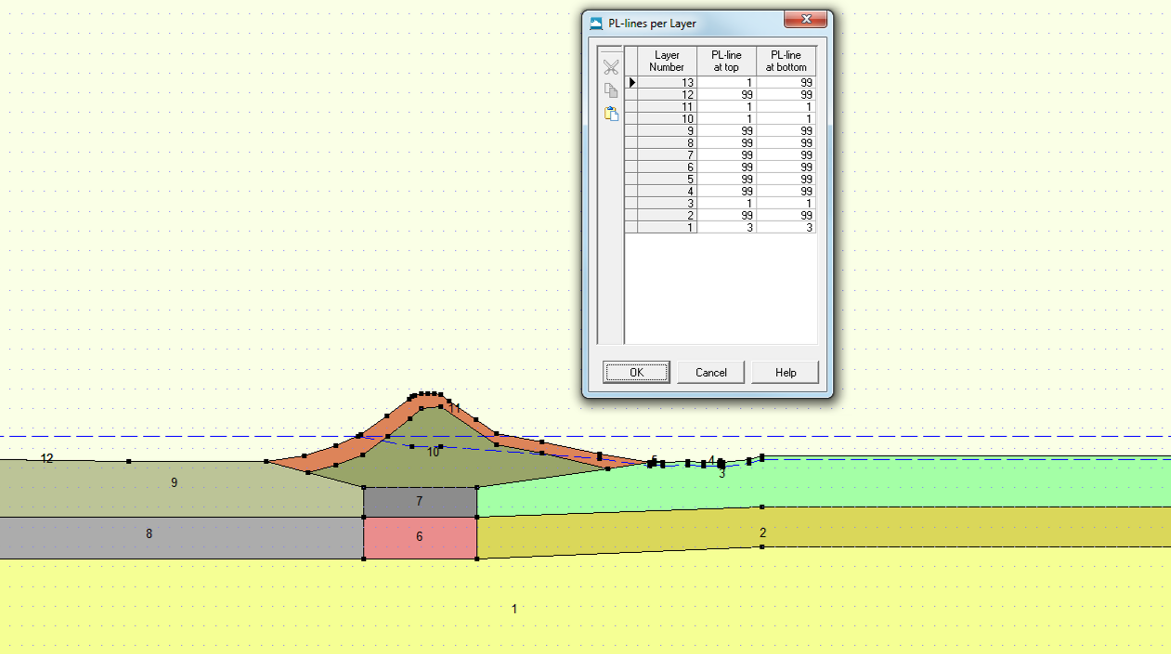
Task: Edit PL-line at bottom for layer 13
Action: tap(786, 83)
